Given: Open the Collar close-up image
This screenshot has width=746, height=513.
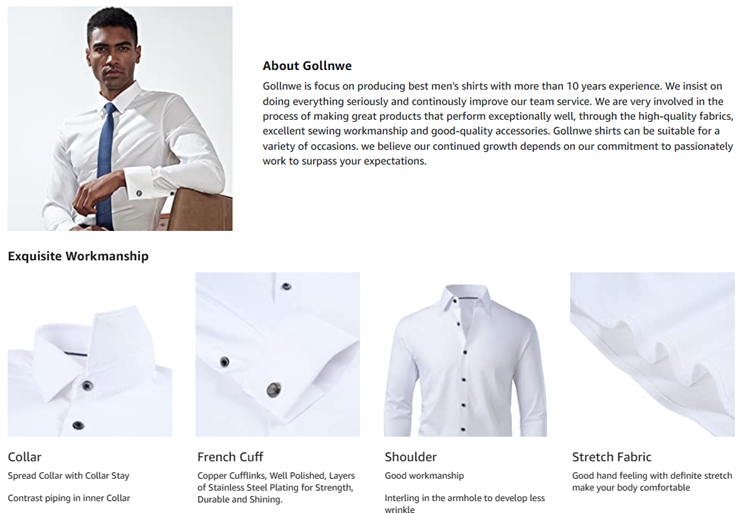Looking at the screenshot, I should [90, 354].
